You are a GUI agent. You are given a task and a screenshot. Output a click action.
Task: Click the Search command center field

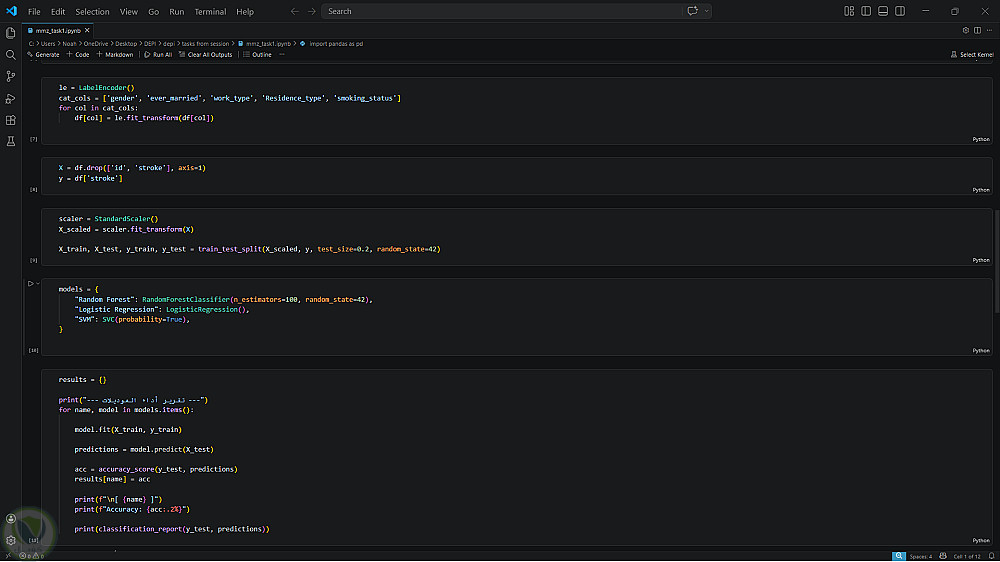point(500,11)
